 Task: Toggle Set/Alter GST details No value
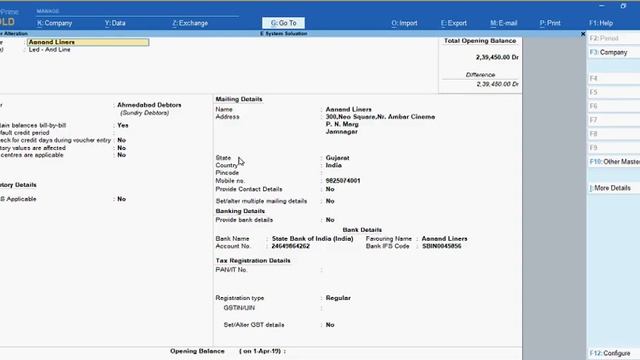[x=330, y=325]
